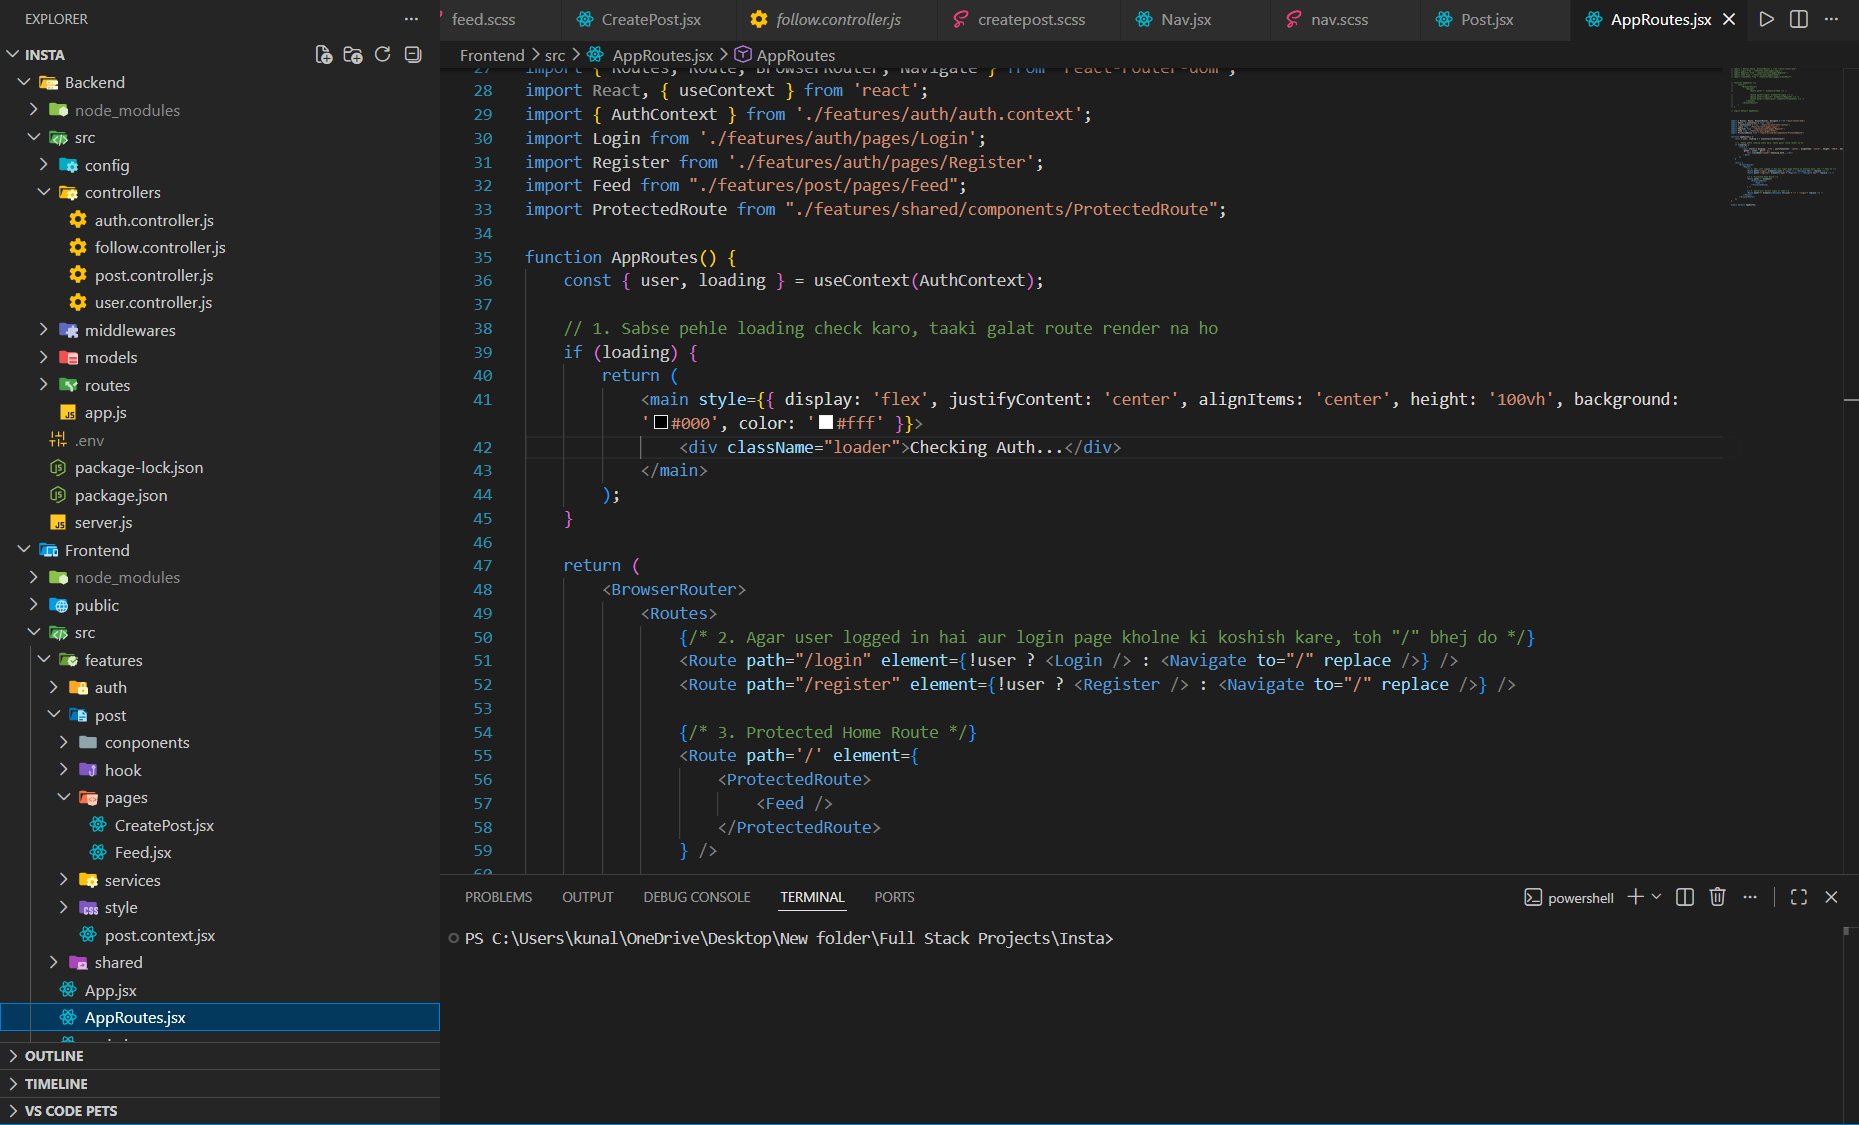This screenshot has height=1125, width=1859.
Task: Click the AppRoutes breadcrumb symbol
Action: [795, 55]
